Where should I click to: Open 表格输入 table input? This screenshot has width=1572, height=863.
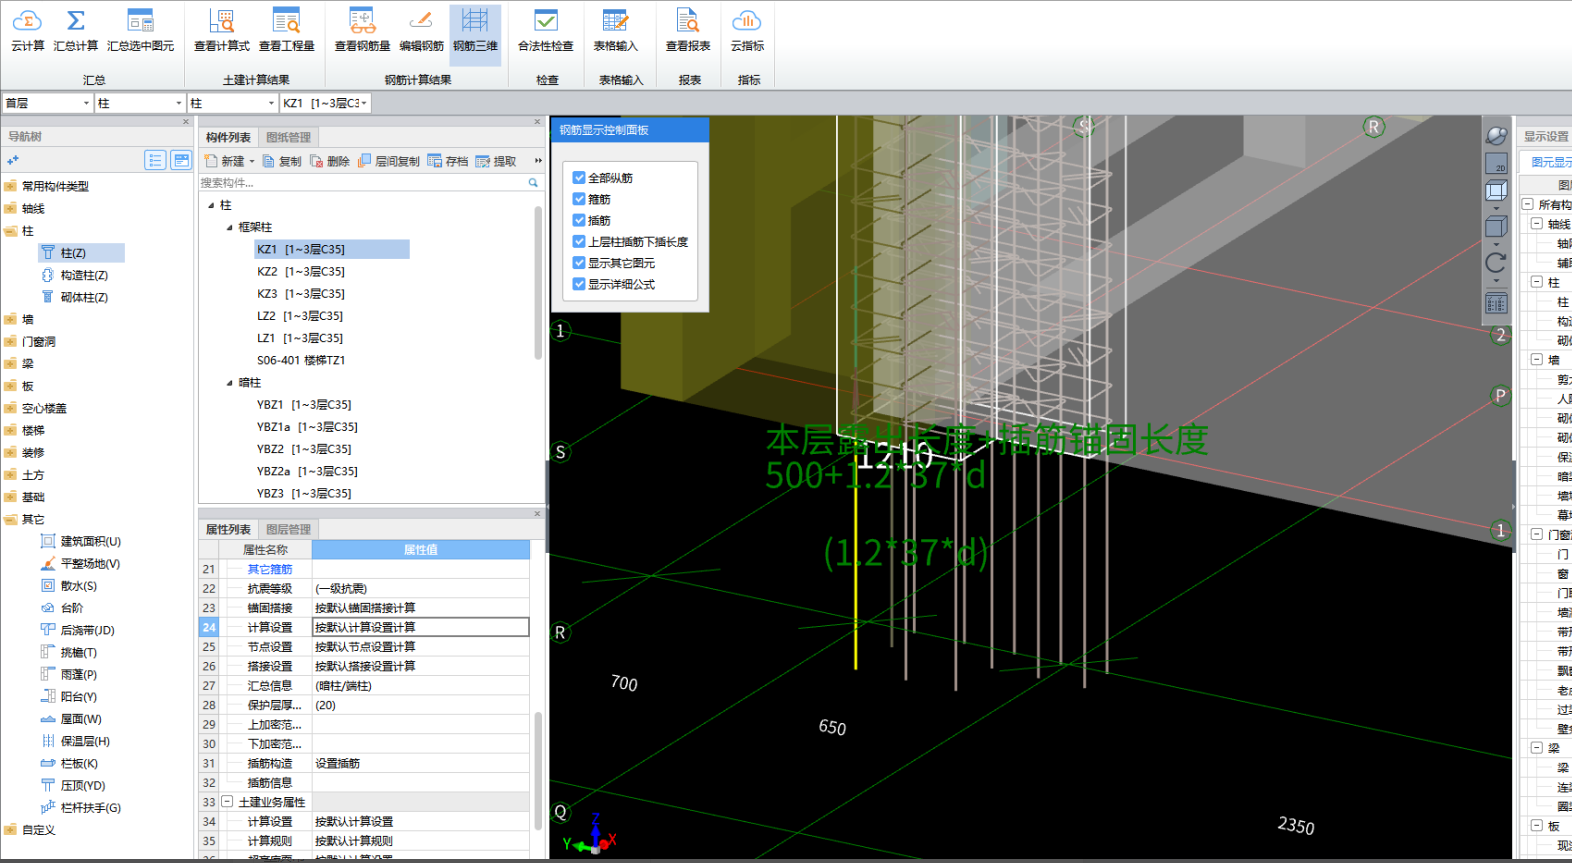click(x=615, y=30)
